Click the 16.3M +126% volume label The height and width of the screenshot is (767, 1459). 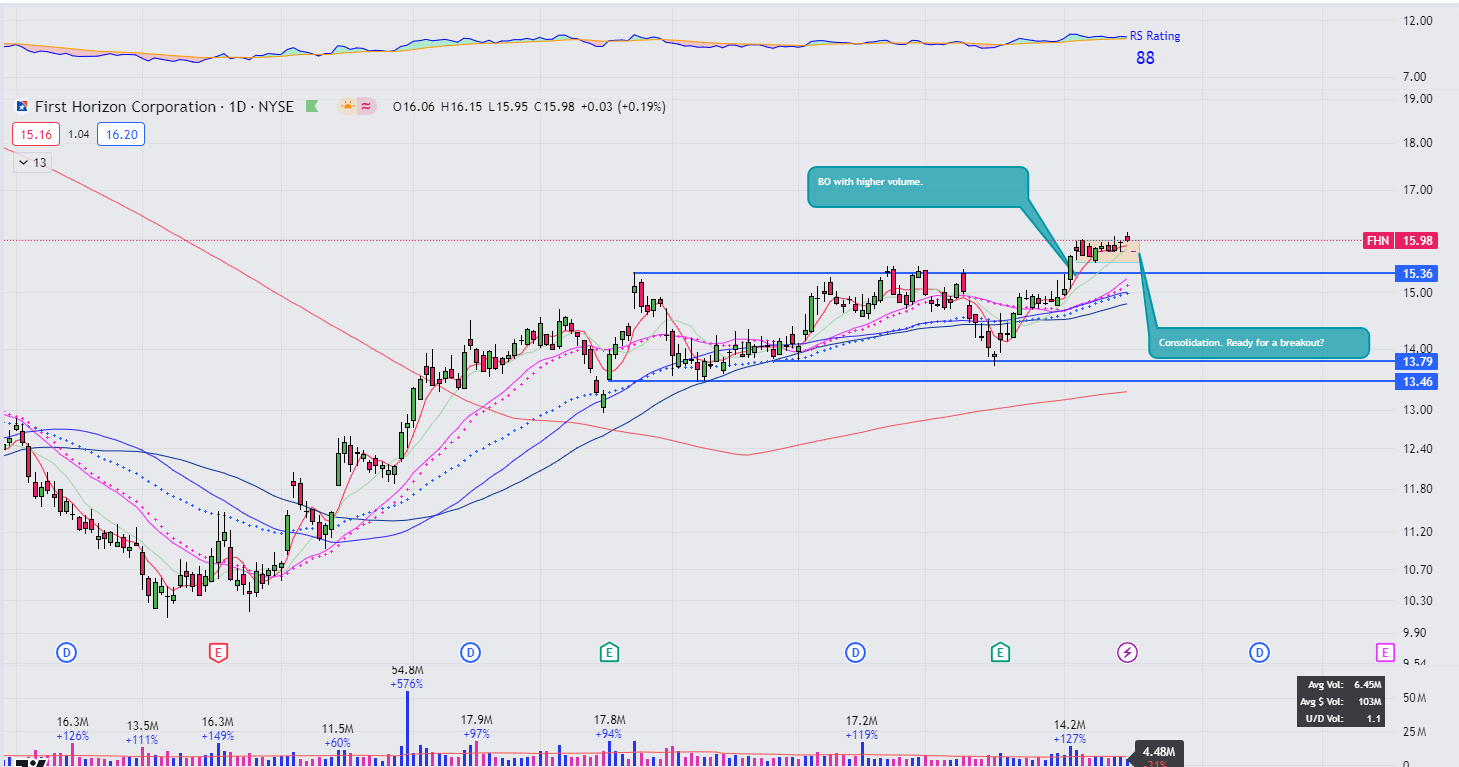[x=73, y=728]
